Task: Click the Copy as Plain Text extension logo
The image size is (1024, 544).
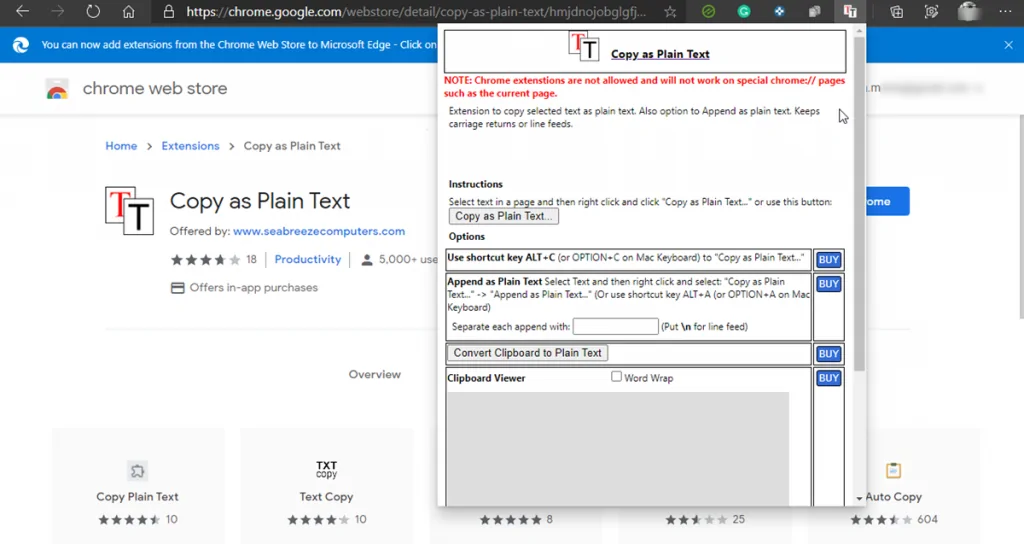Action: pos(129,210)
